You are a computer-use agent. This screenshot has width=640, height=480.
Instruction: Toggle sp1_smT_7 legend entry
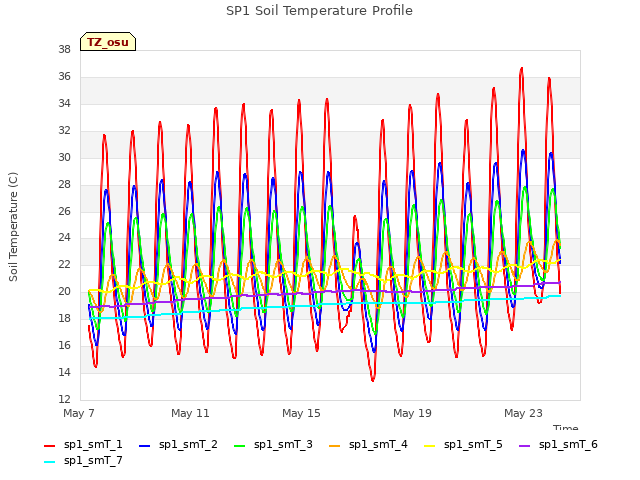pyautogui.click(x=83, y=461)
